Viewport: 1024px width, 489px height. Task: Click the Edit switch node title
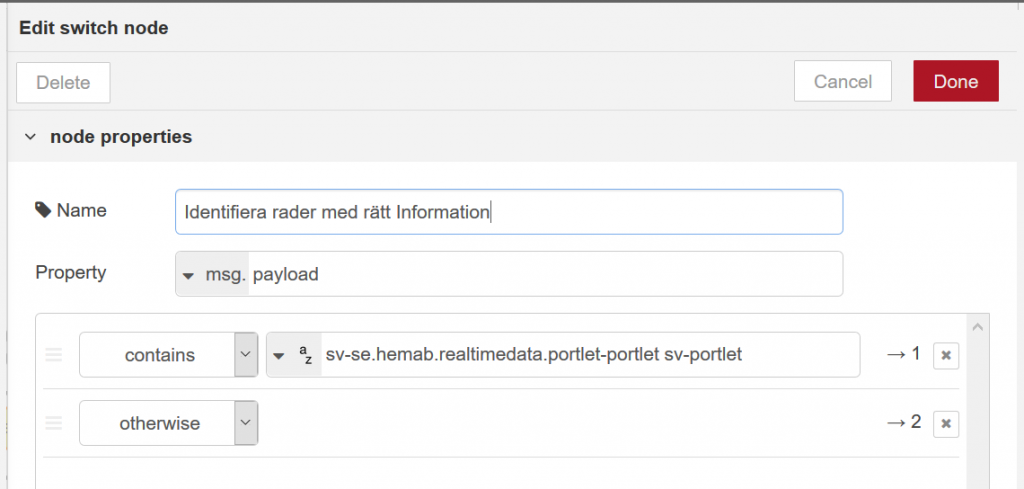pos(93,28)
